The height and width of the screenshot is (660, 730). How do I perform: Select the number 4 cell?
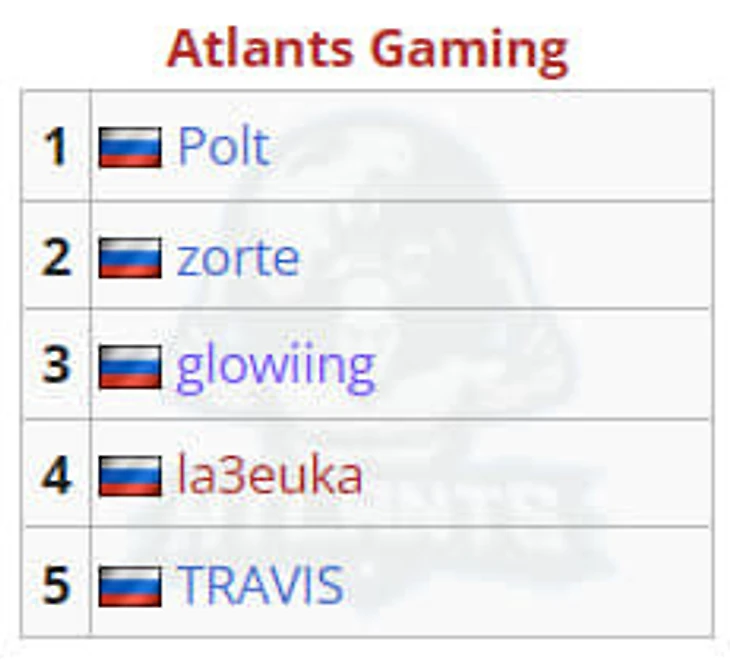(56, 473)
